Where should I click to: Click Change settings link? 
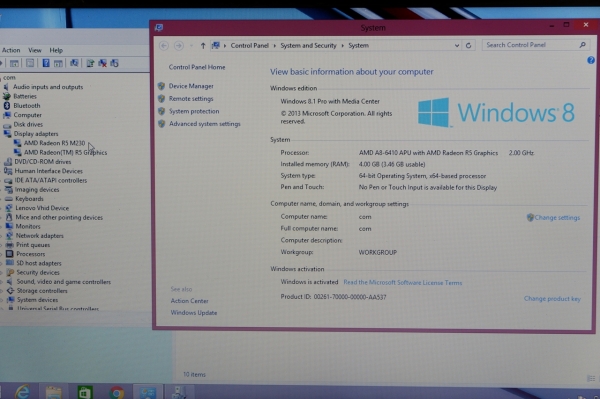[x=557, y=218]
